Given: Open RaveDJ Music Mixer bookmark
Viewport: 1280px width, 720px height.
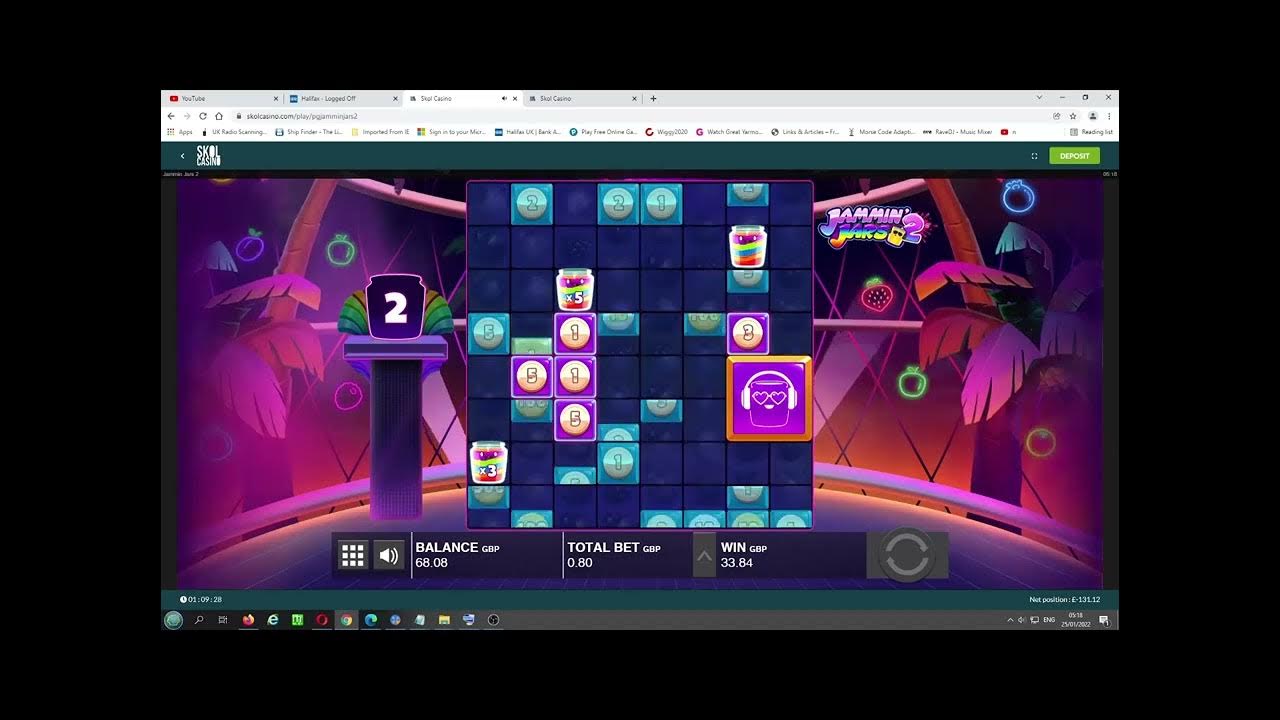Looking at the screenshot, I should [957, 132].
